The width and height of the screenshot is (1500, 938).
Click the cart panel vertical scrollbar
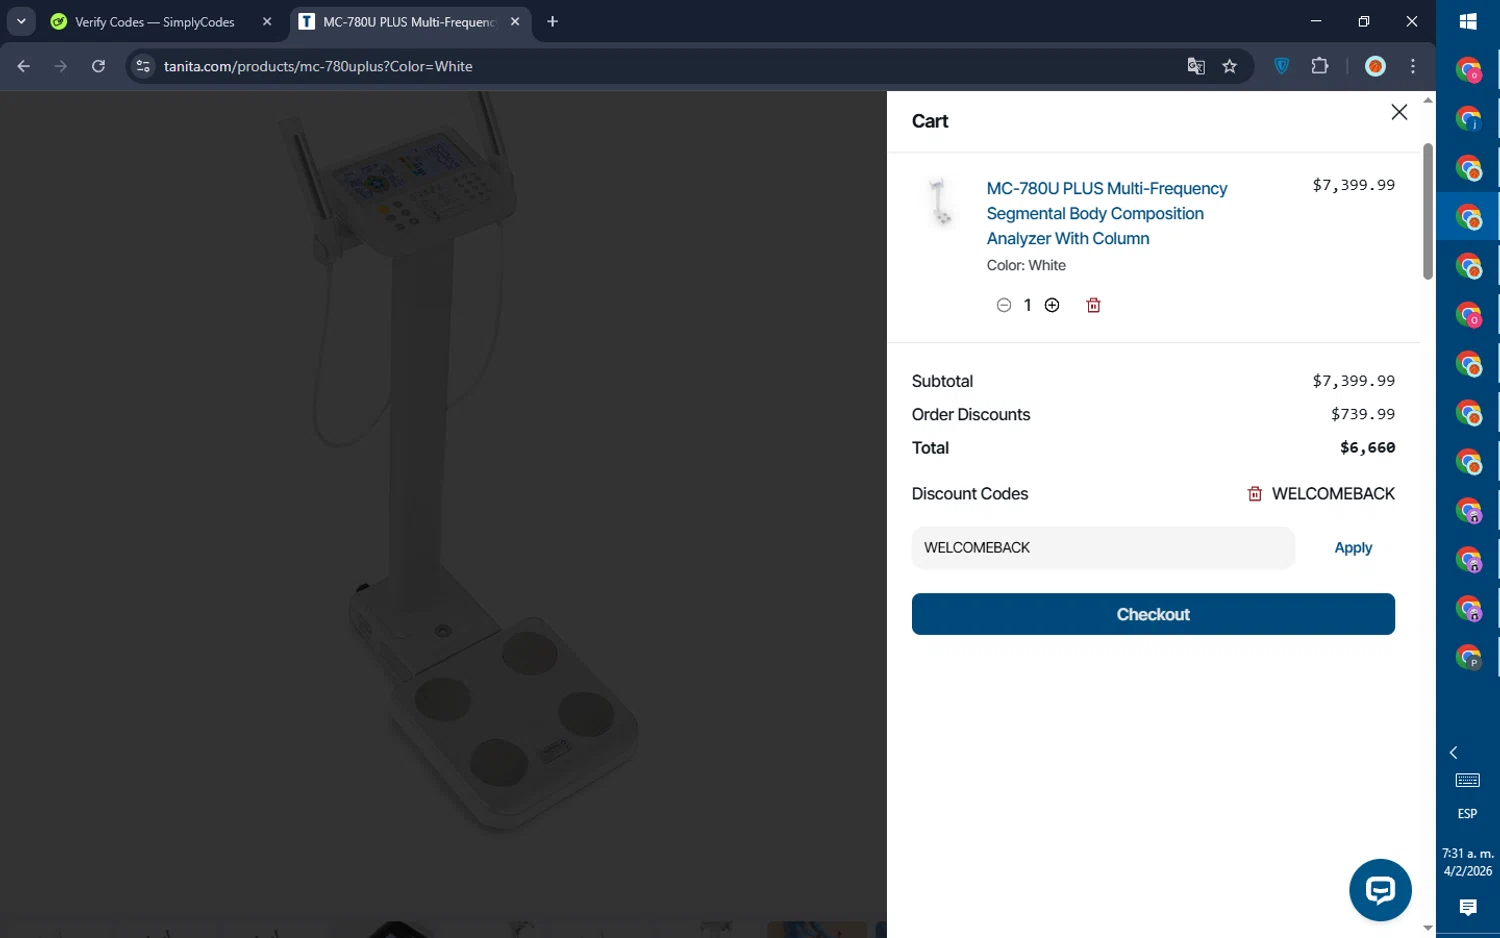[1428, 212]
